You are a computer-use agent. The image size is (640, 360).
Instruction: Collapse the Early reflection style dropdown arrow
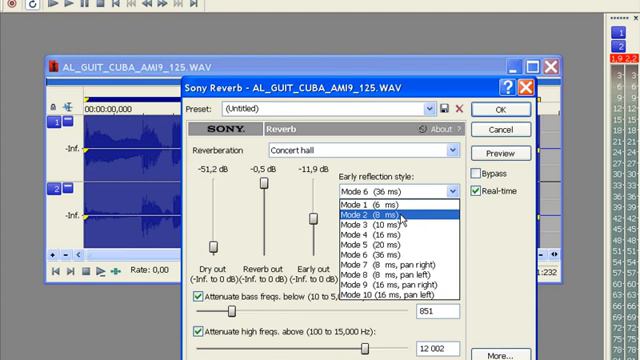453,191
